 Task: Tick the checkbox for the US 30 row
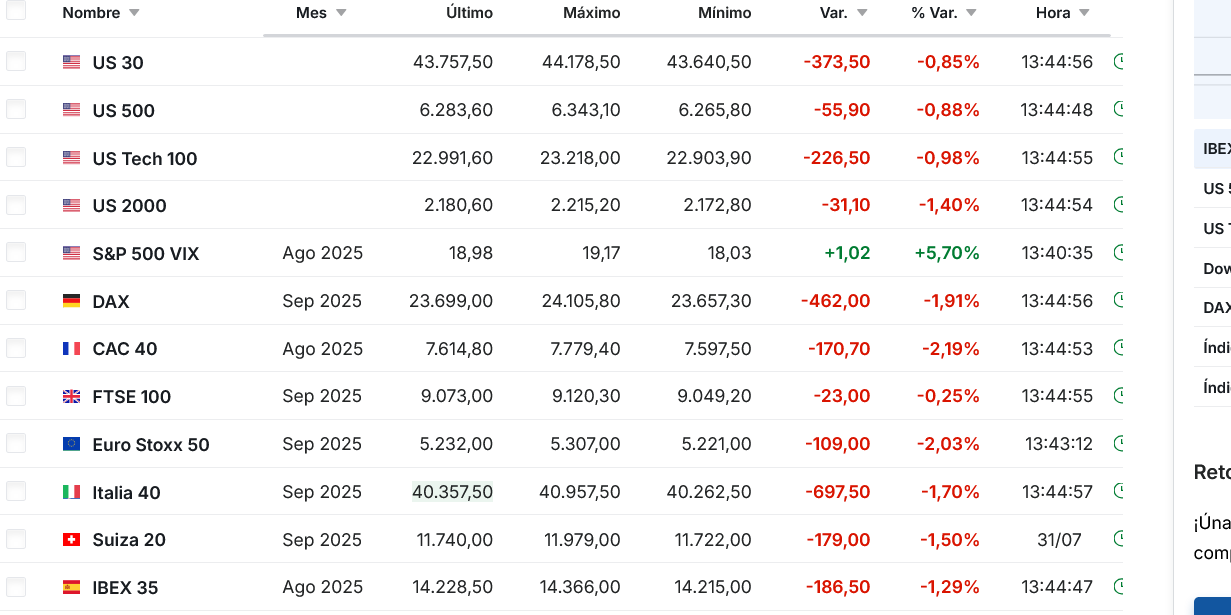[x=16, y=62]
